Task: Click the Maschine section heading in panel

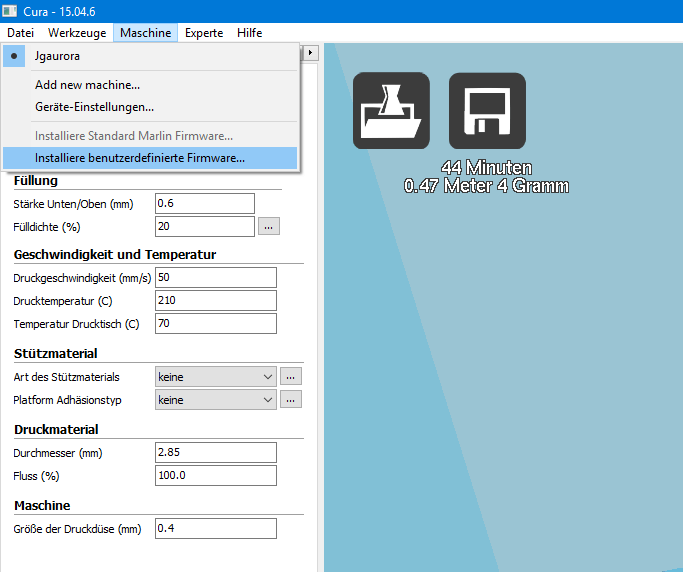Action: pyautogui.click(x=42, y=505)
